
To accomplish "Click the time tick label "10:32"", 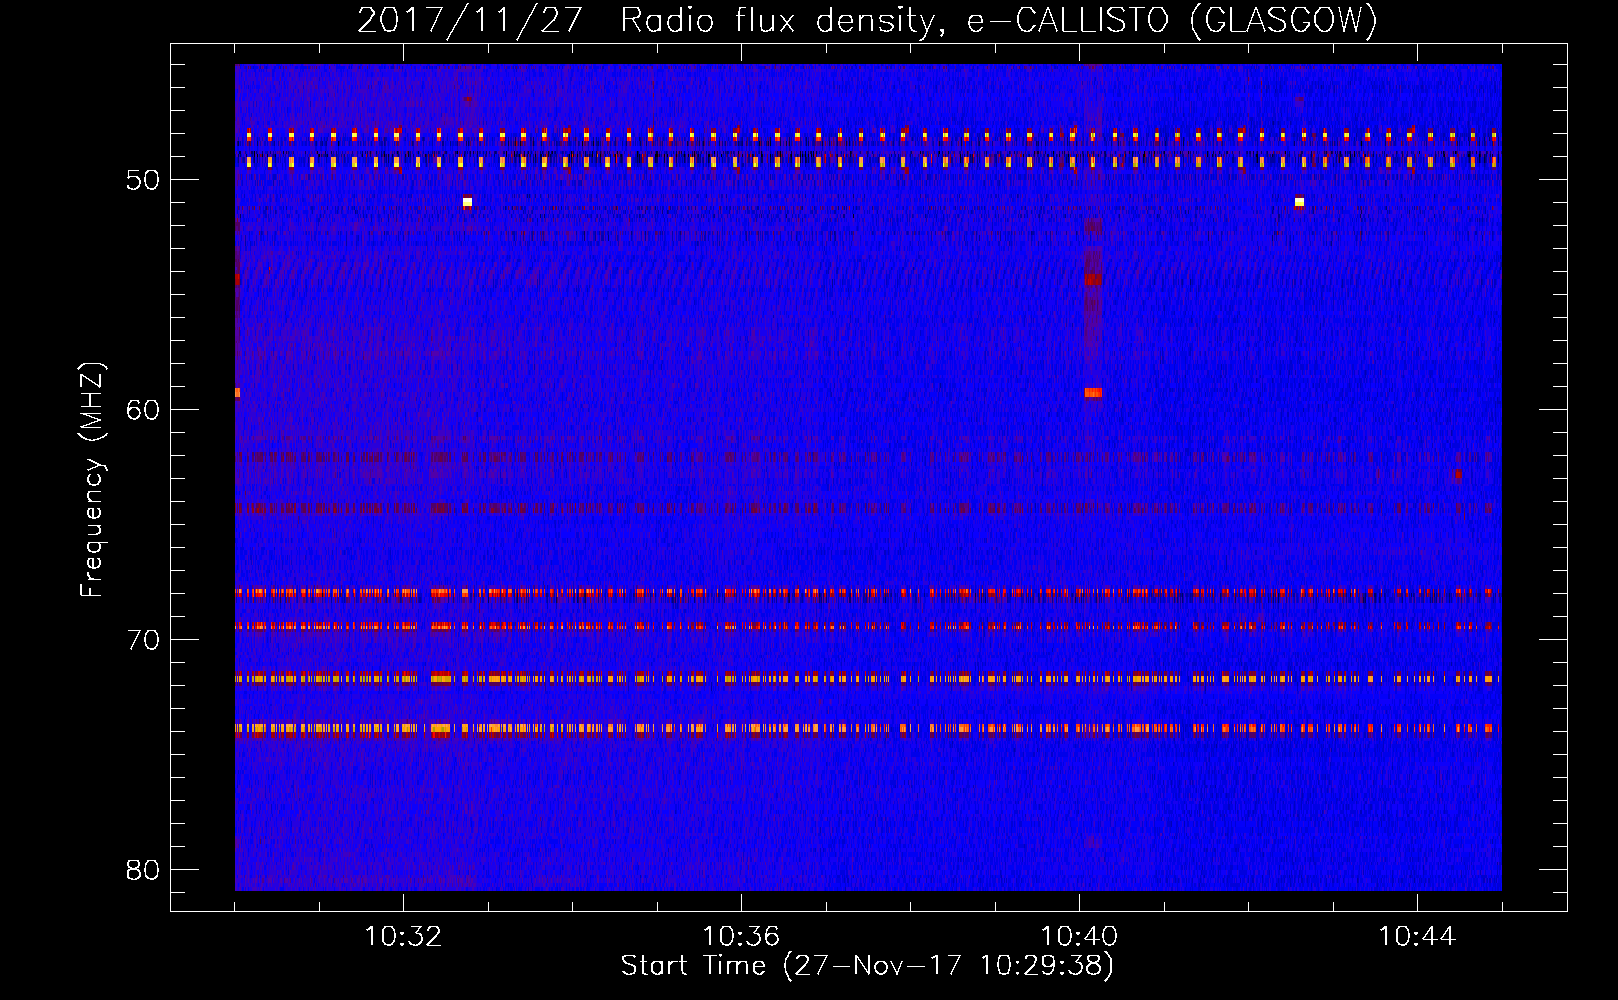I will click(403, 937).
